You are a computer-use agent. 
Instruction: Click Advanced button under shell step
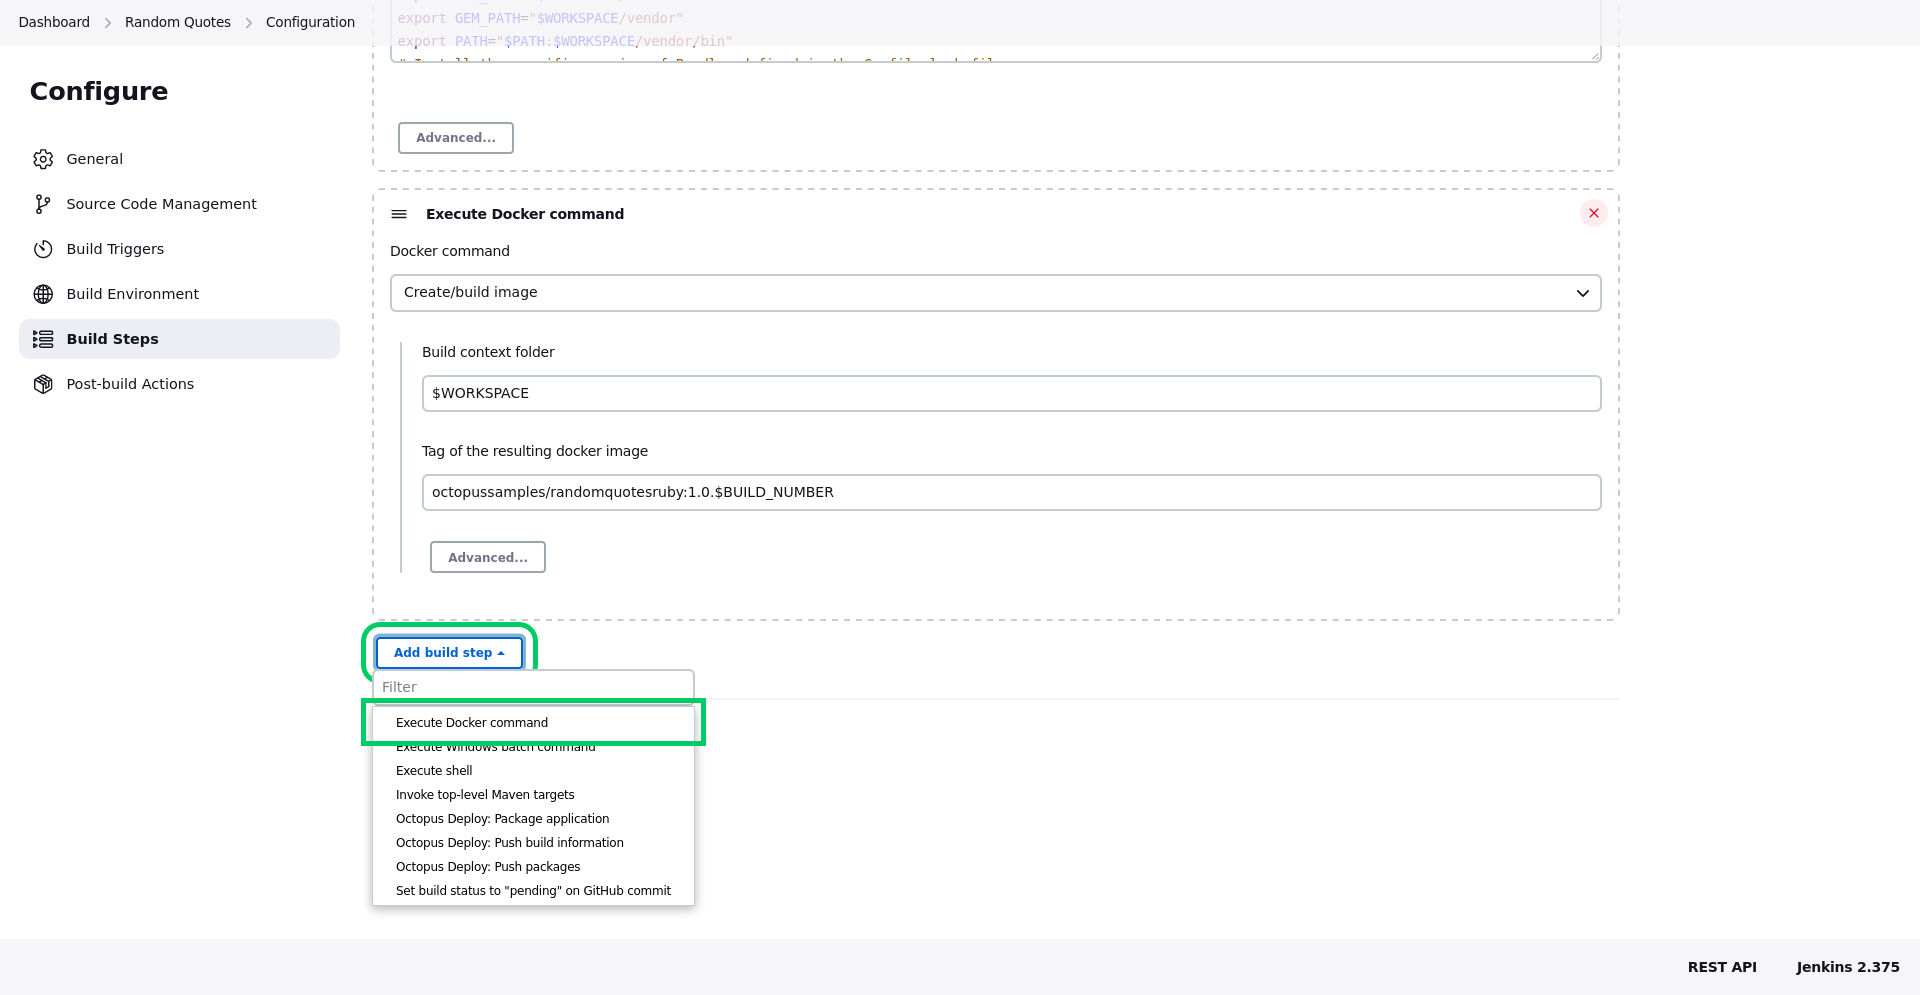coord(456,138)
